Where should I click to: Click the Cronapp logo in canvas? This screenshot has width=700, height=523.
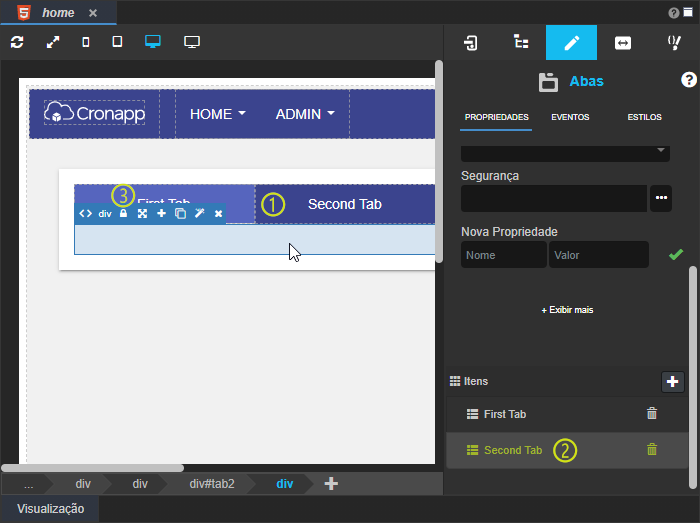tap(94, 113)
